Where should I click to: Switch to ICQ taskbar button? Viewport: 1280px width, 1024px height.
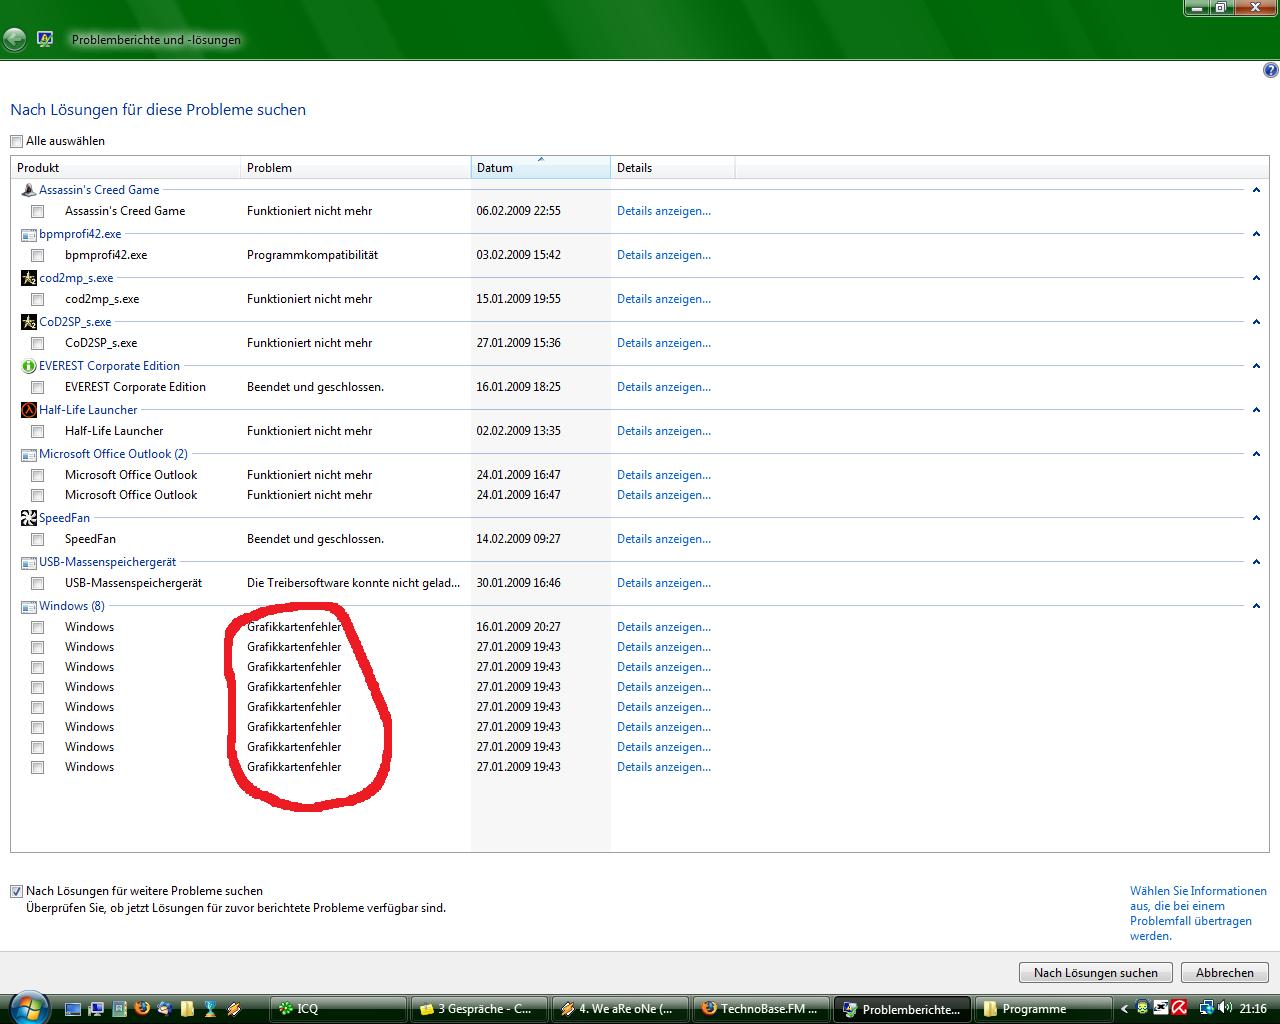coord(339,1009)
